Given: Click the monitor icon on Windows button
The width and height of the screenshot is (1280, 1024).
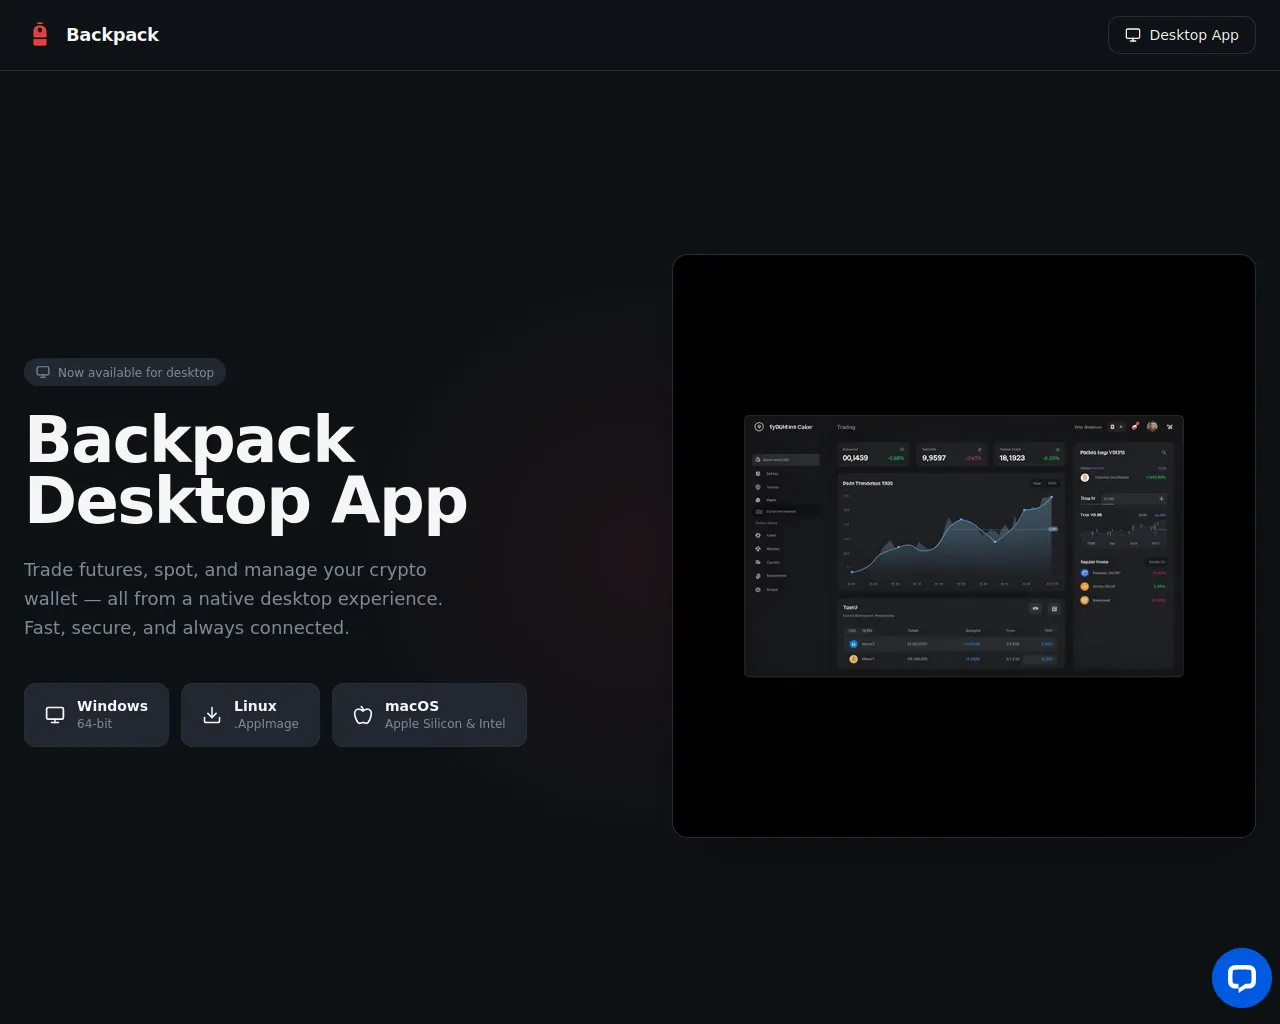Looking at the screenshot, I should (55, 715).
